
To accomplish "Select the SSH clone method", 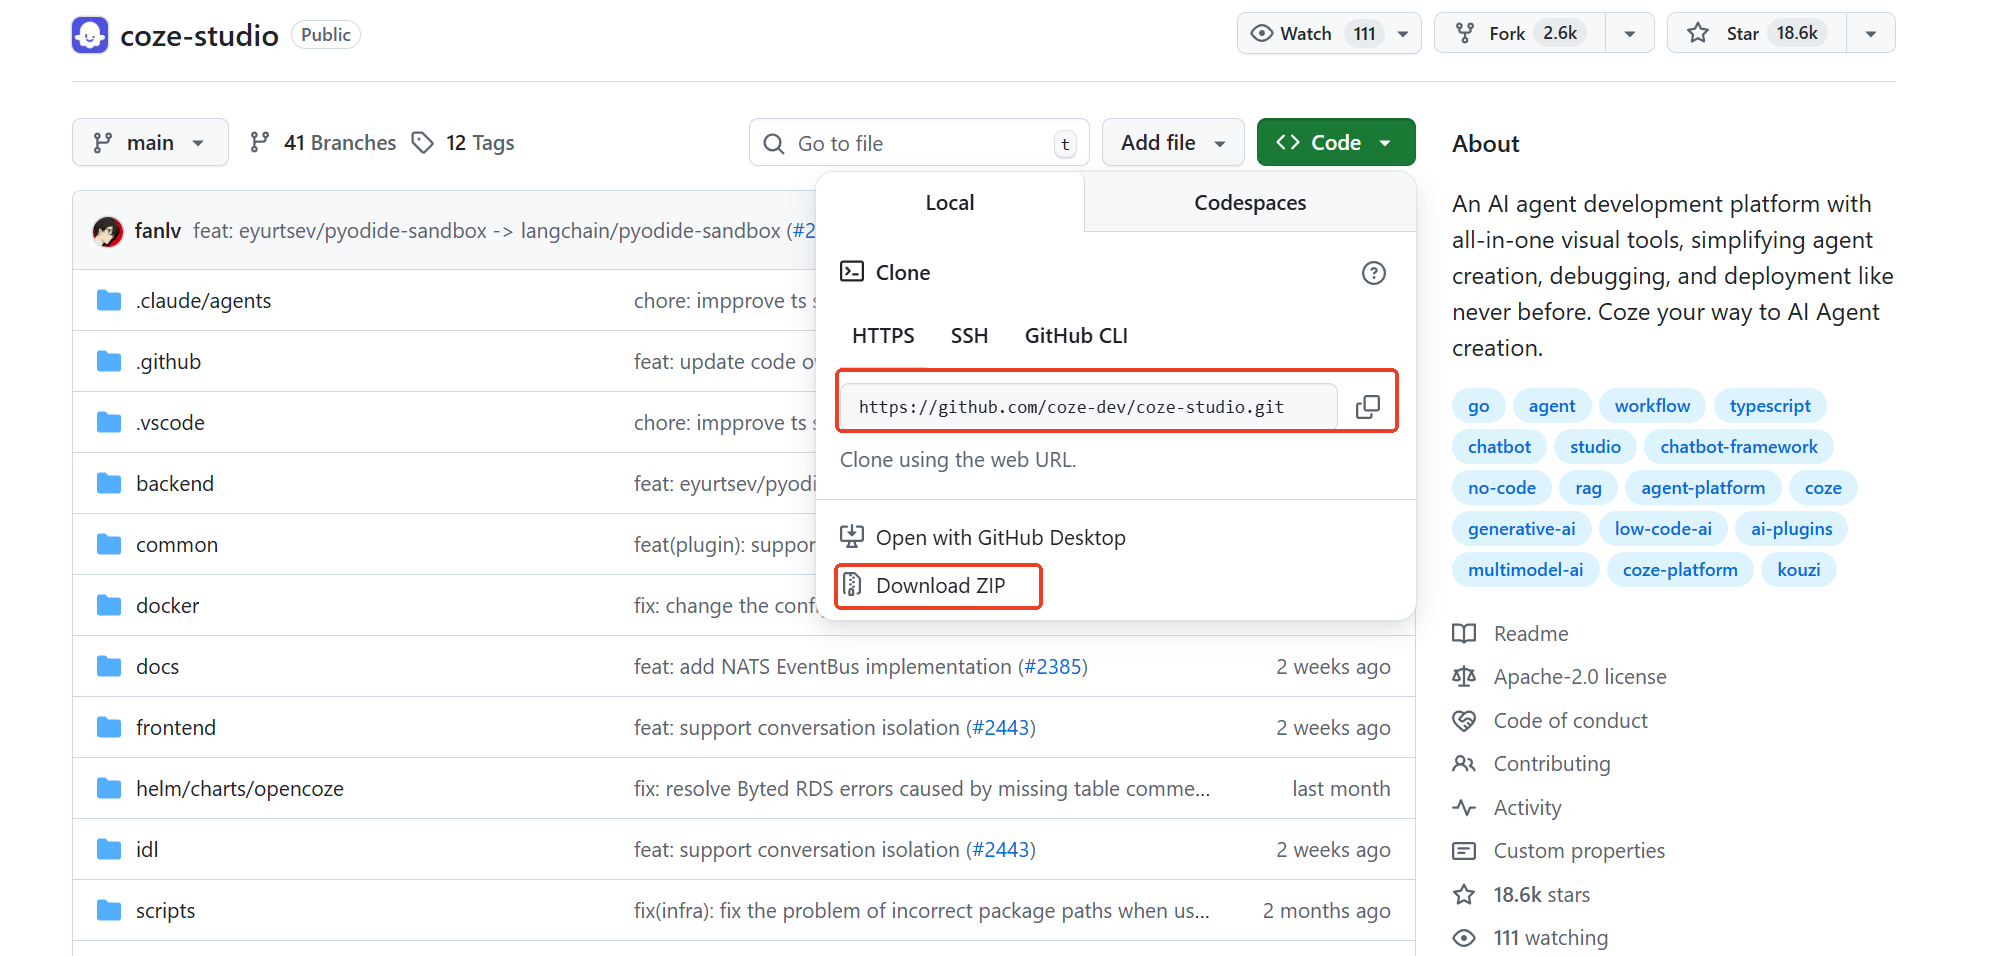I will click(969, 336).
